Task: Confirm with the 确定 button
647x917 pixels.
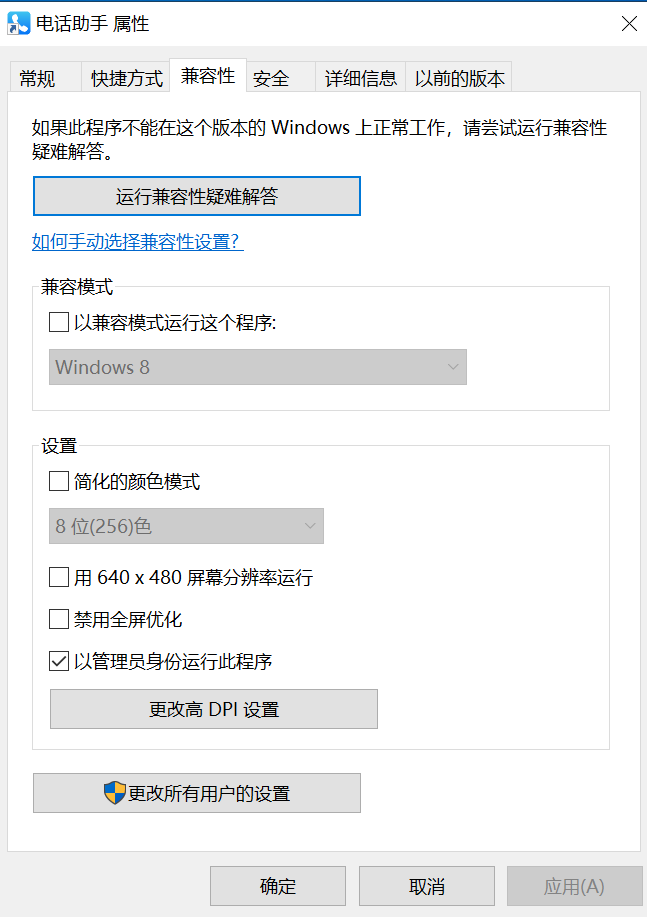Action: pos(278,886)
